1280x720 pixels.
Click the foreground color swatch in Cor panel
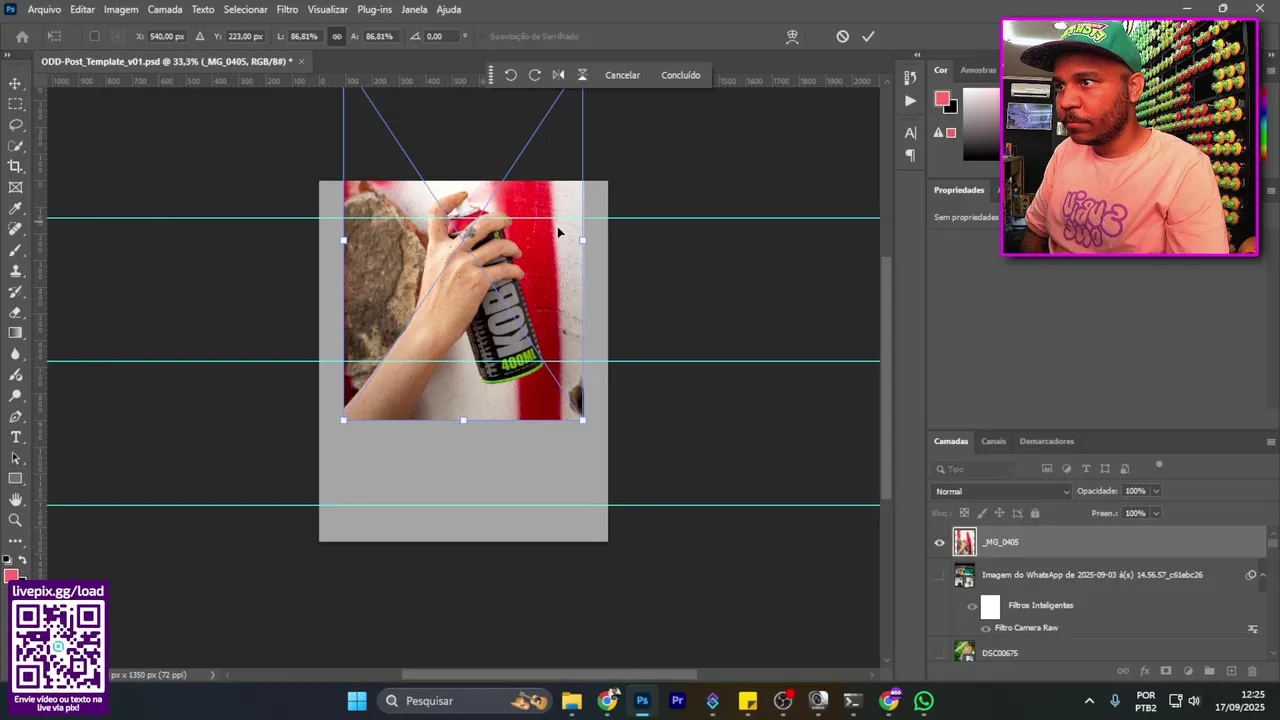click(942, 98)
